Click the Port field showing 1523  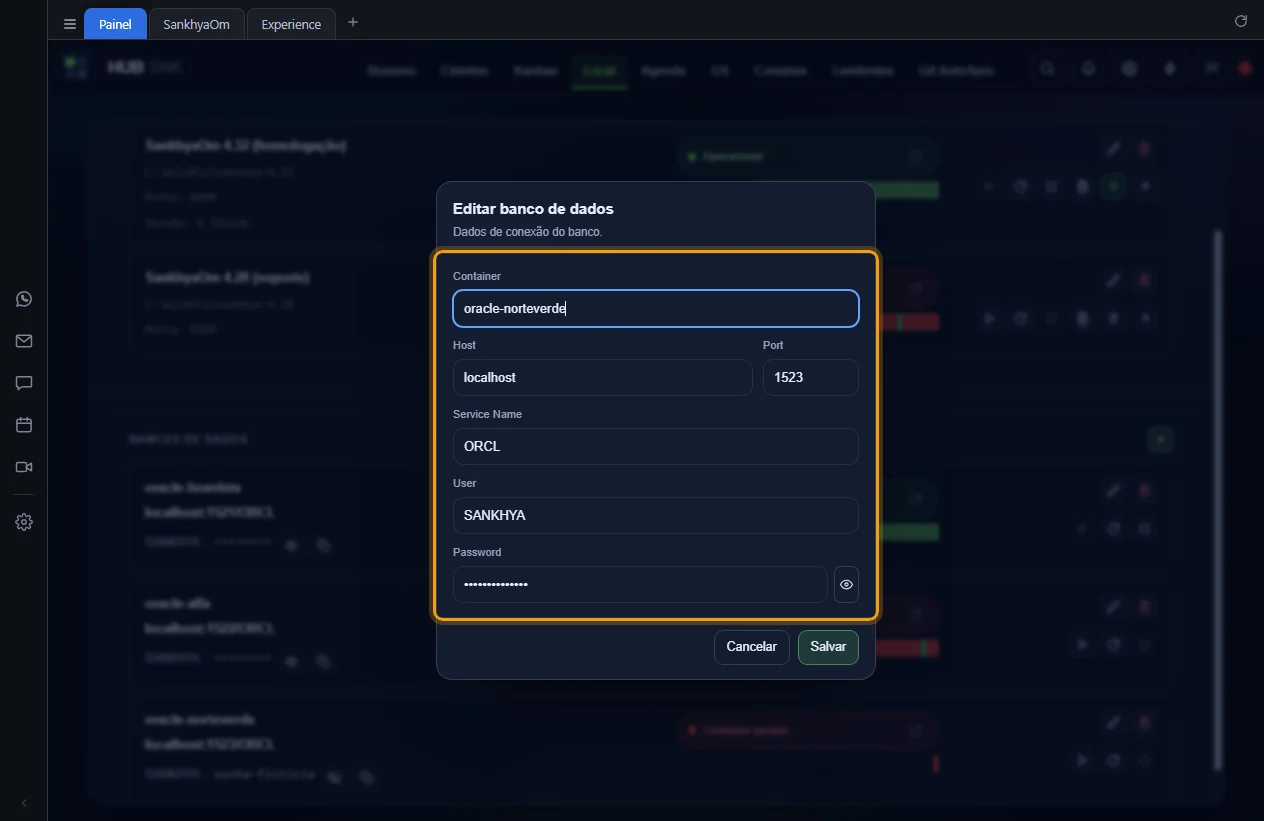pos(811,378)
